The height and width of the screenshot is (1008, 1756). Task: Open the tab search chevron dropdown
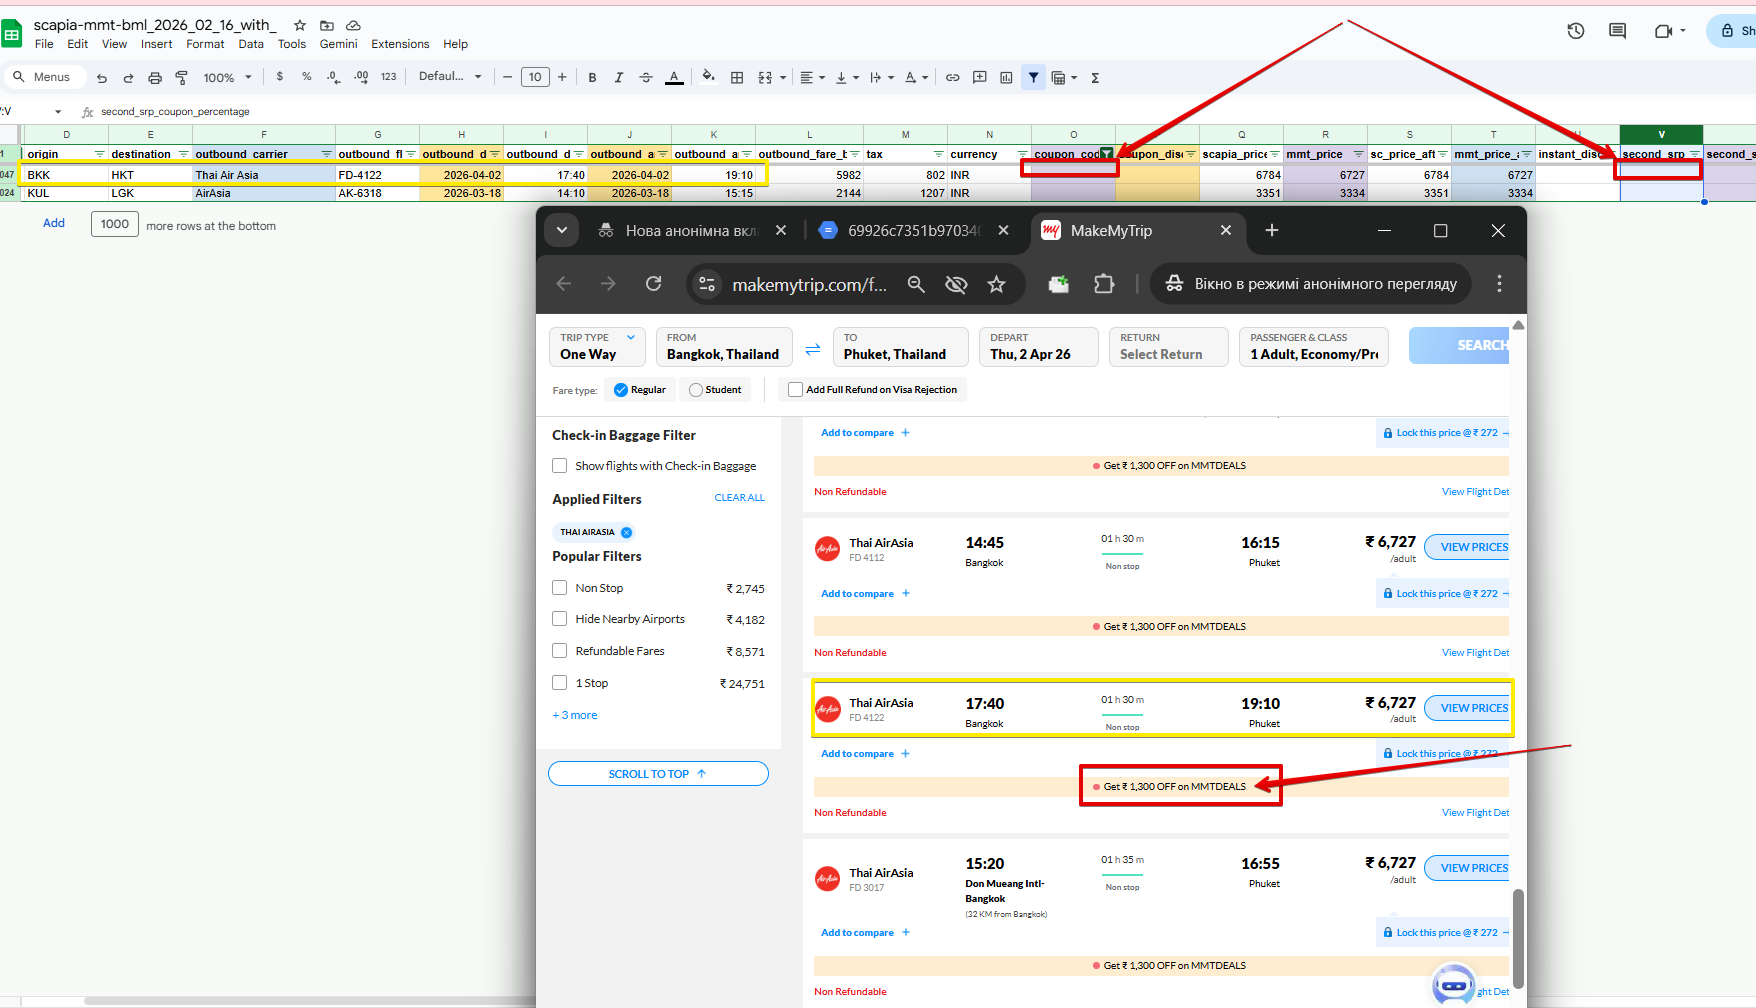[562, 231]
